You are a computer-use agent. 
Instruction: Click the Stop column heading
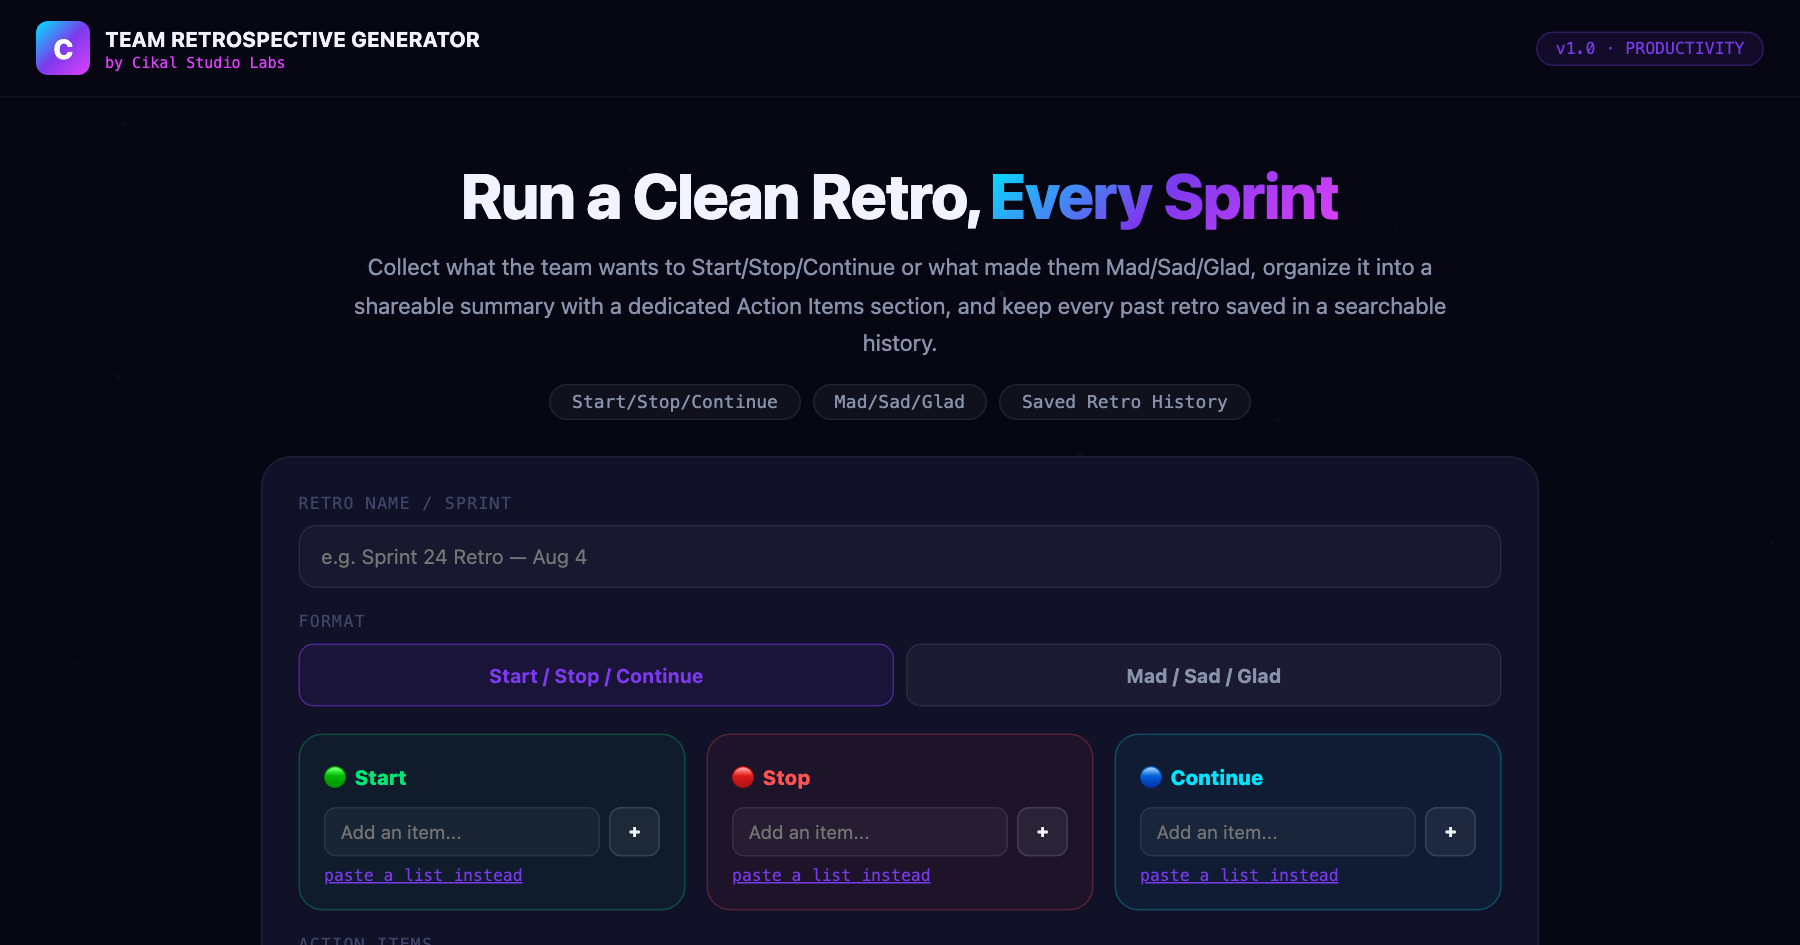[786, 778]
